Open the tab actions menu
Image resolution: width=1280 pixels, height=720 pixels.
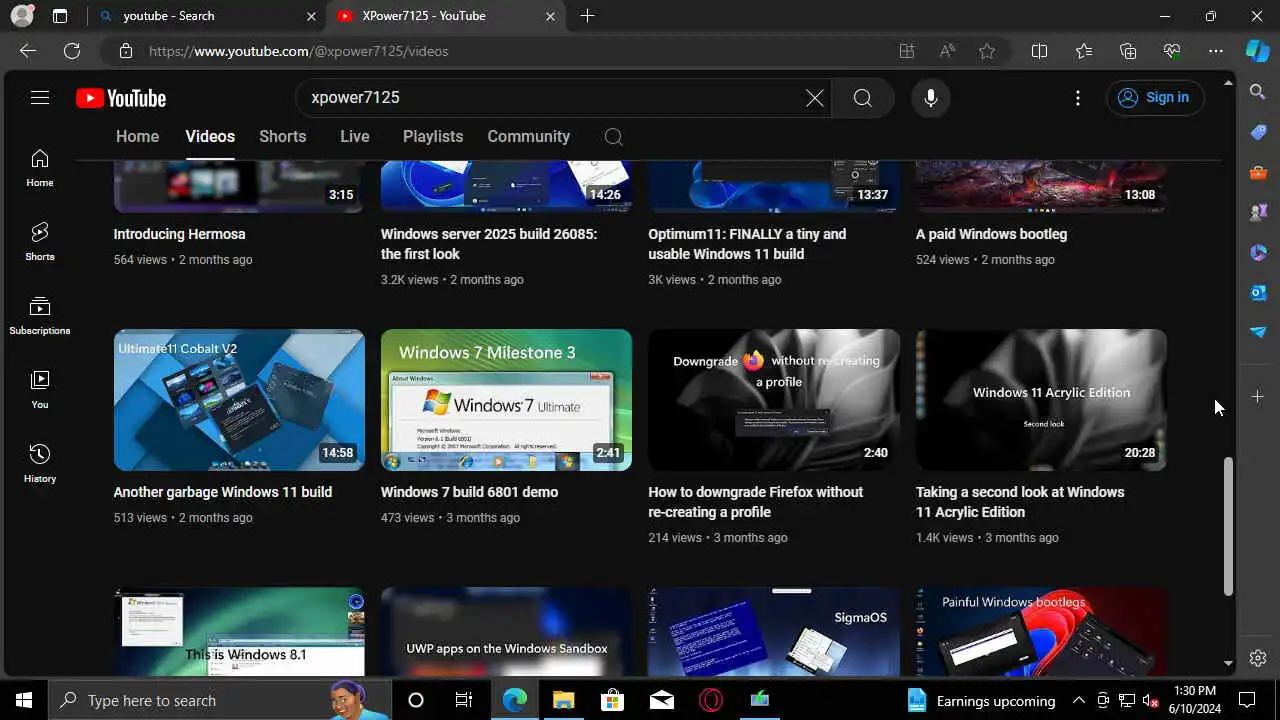click(x=60, y=16)
